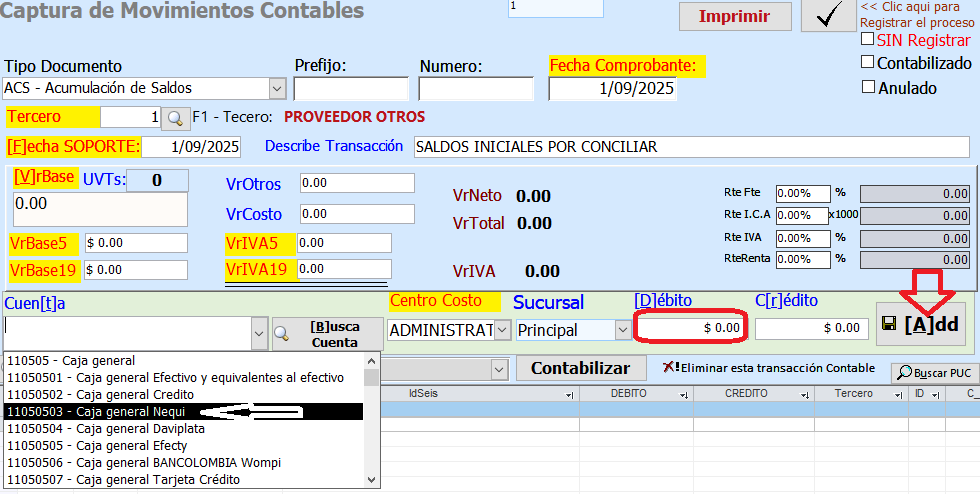Open the Sucursal Principal dropdown

click(x=622, y=329)
